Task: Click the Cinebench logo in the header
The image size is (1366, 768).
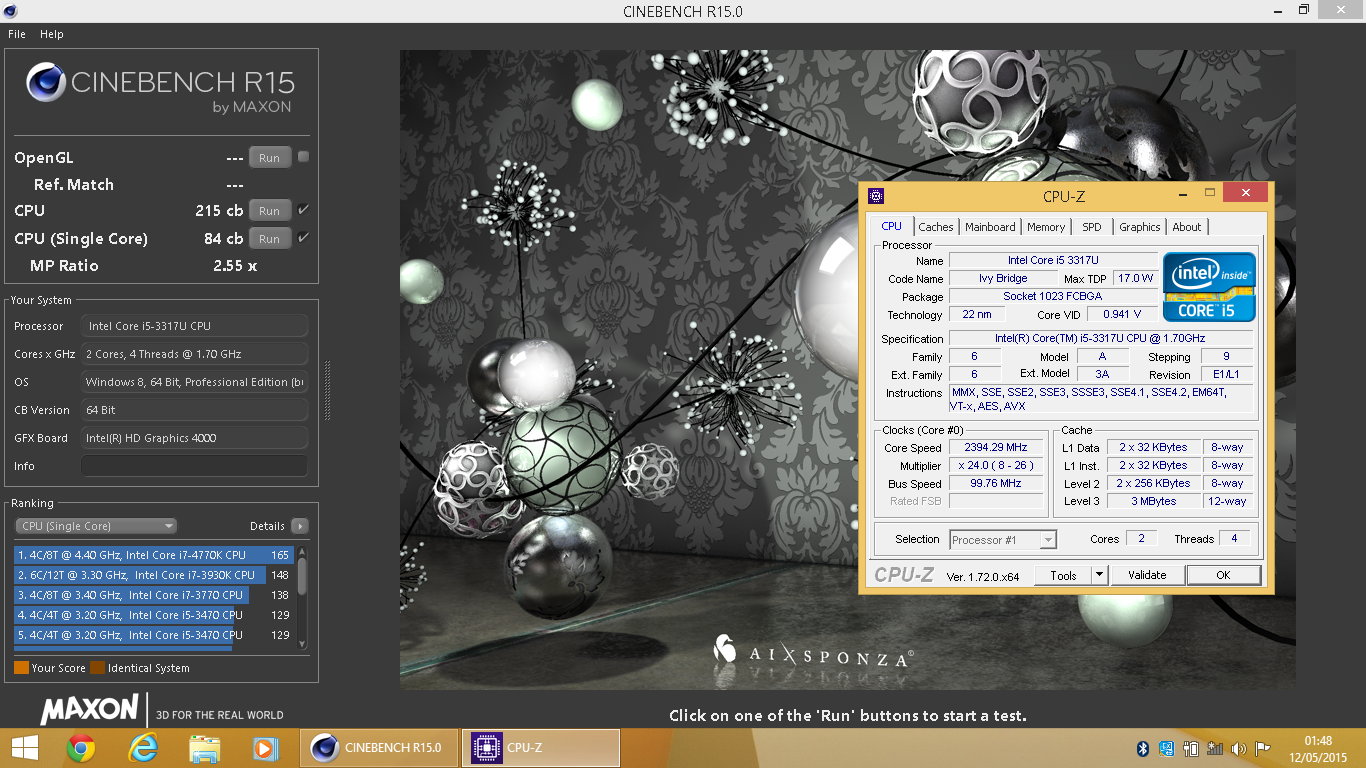Action: coord(46,84)
